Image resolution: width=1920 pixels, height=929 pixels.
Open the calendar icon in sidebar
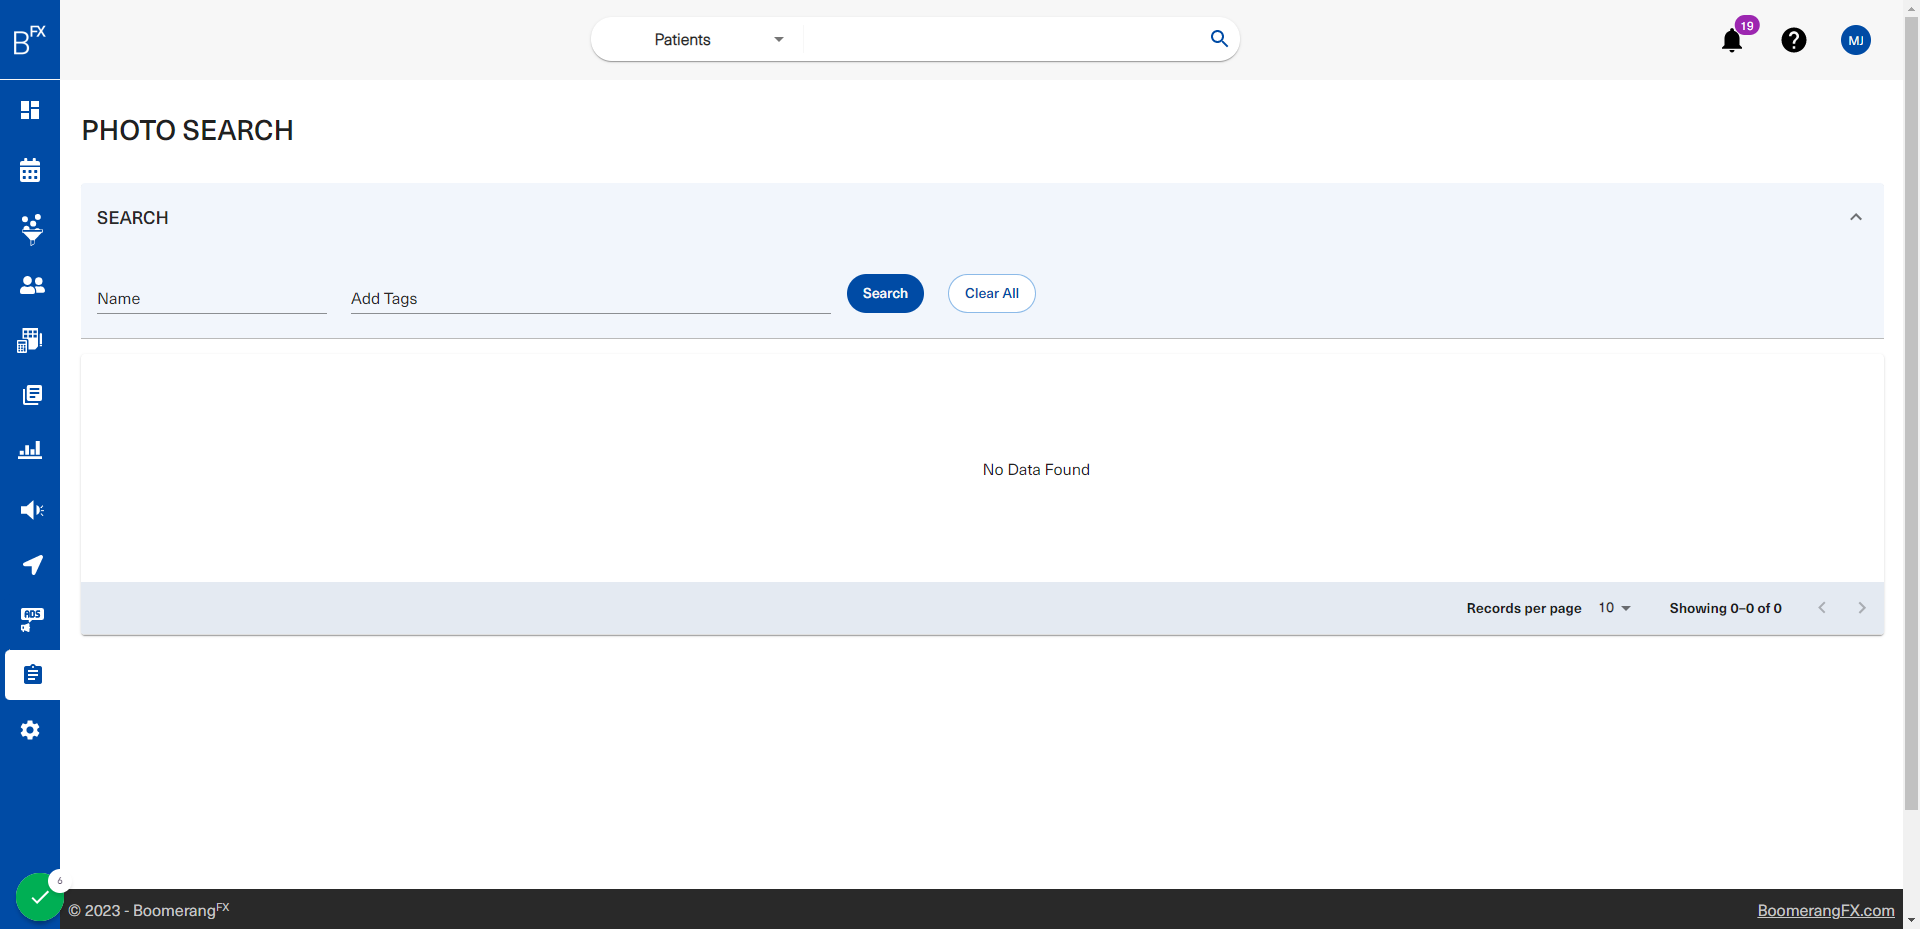click(30, 170)
